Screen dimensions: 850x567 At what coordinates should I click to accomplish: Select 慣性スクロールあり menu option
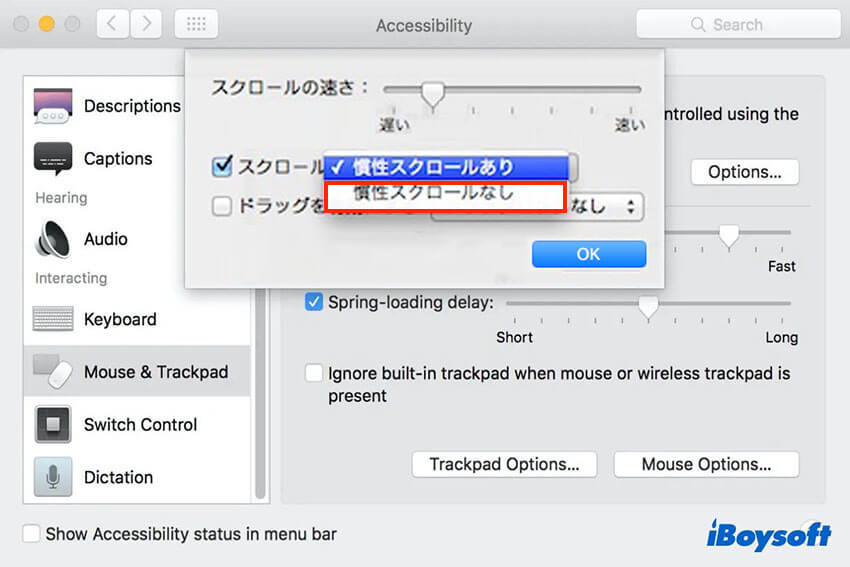[446, 167]
